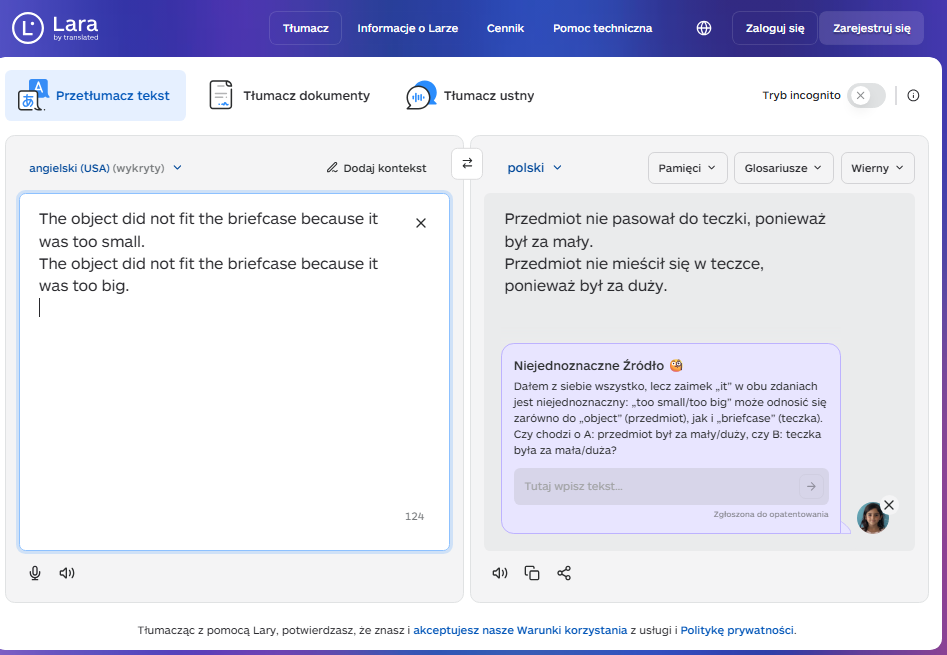Switch to the Tłumacz dokumenty tab
Screen dimensions: 947x655
(289, 96)
